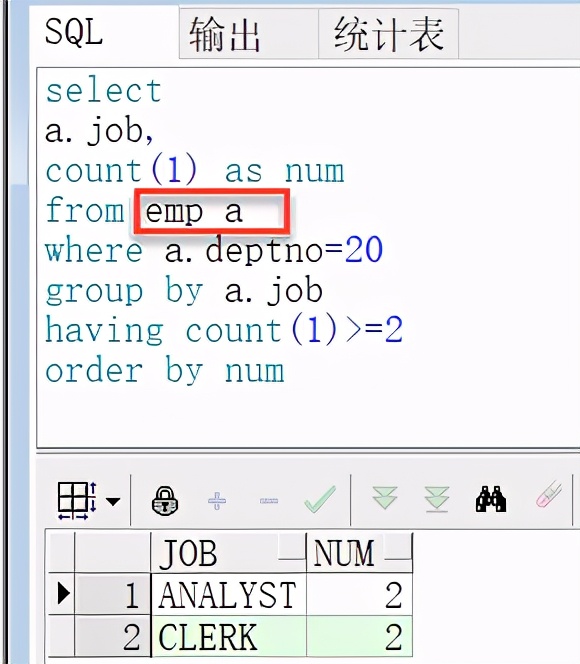The width and height of the screenshot is (580, 664).
Task: Click the 'select' keyword in editor
Action: pyautogui.click(x=104, y=91)
